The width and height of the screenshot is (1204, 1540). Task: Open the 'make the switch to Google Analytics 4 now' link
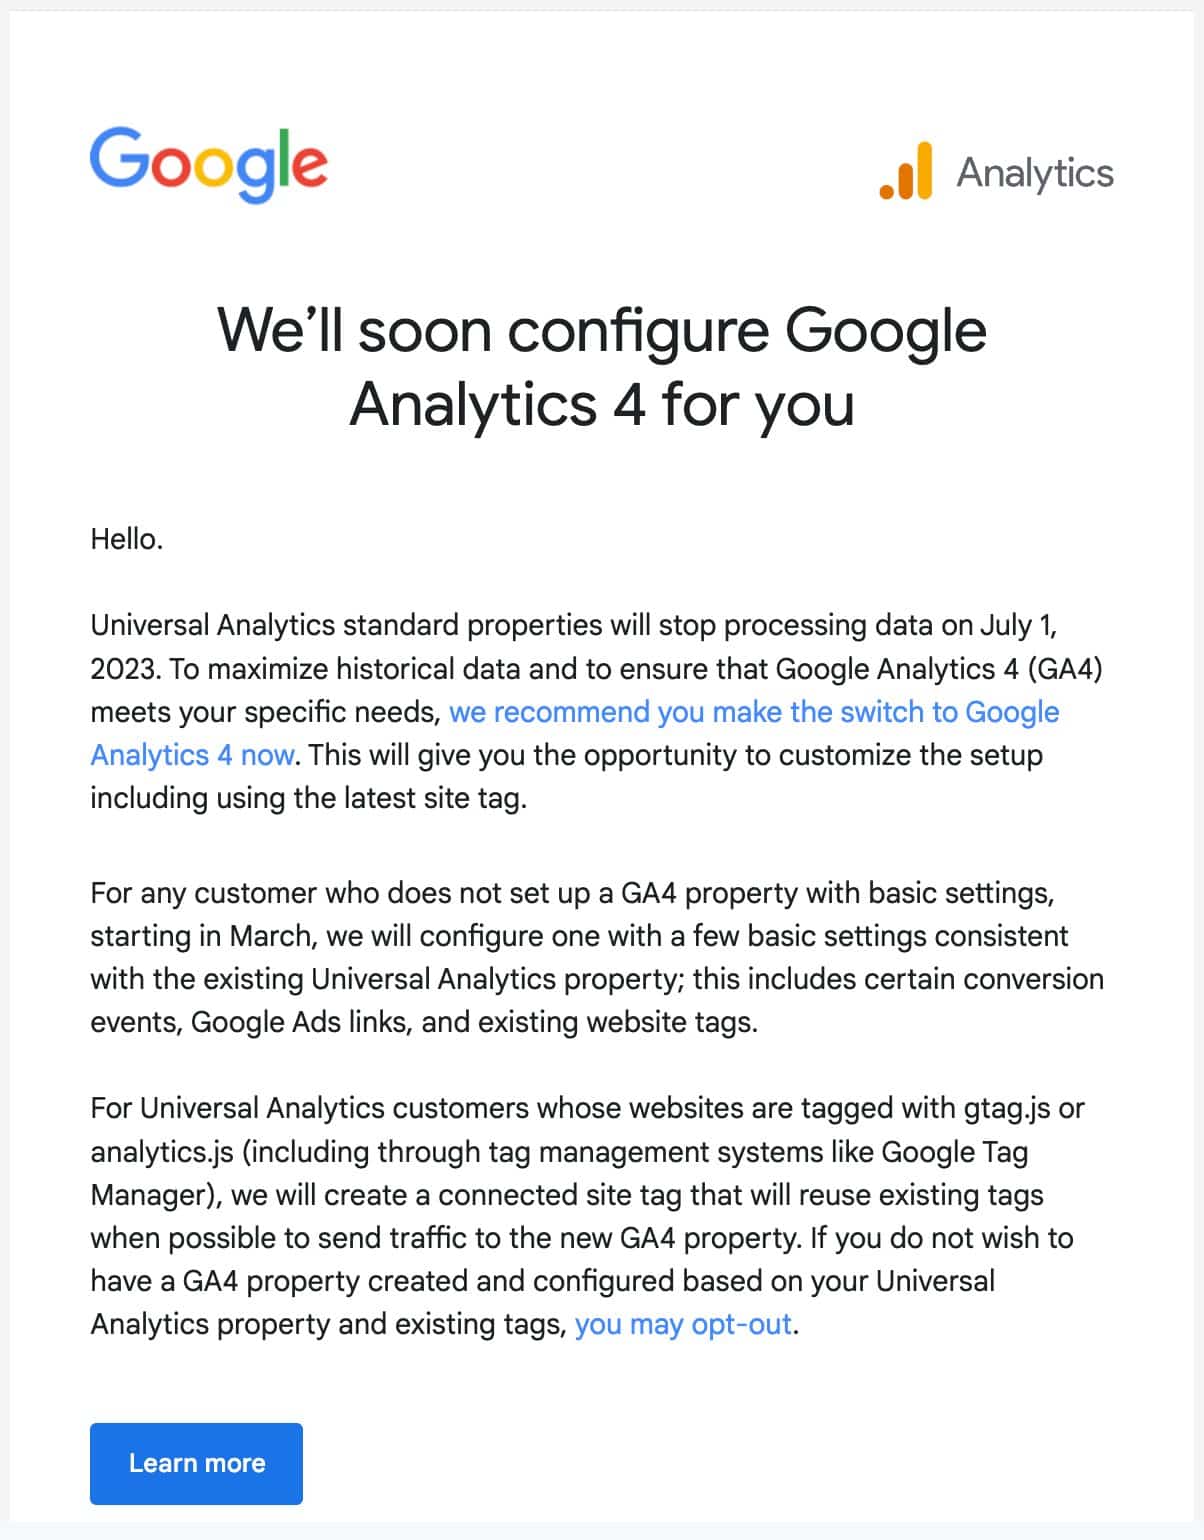[753, 712]
